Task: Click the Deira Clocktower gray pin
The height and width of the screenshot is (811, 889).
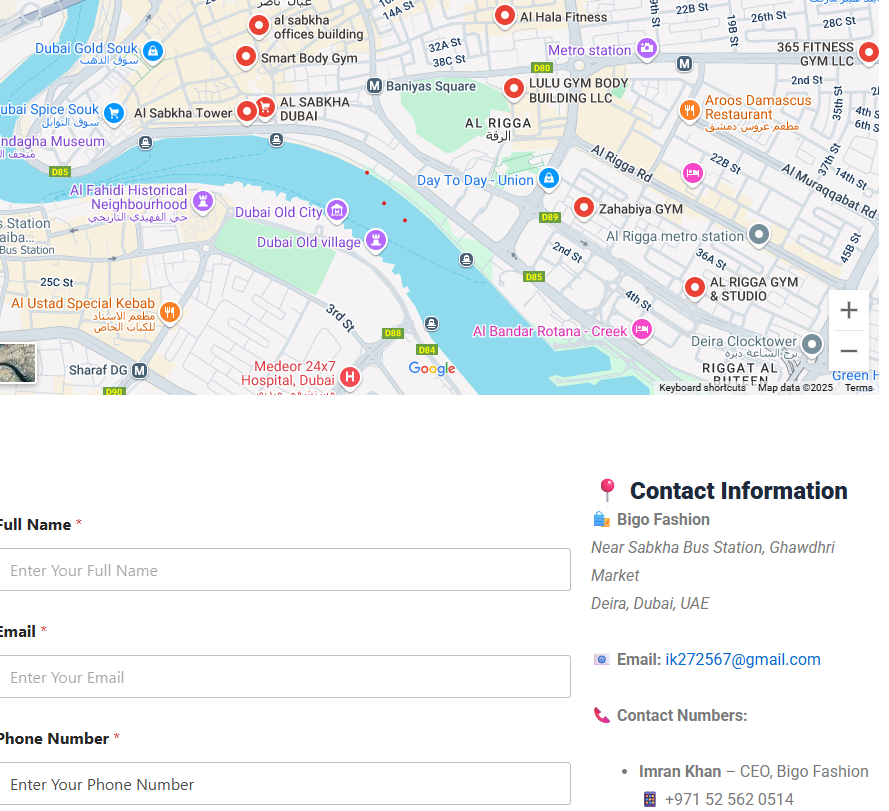Action: point(812,344)
